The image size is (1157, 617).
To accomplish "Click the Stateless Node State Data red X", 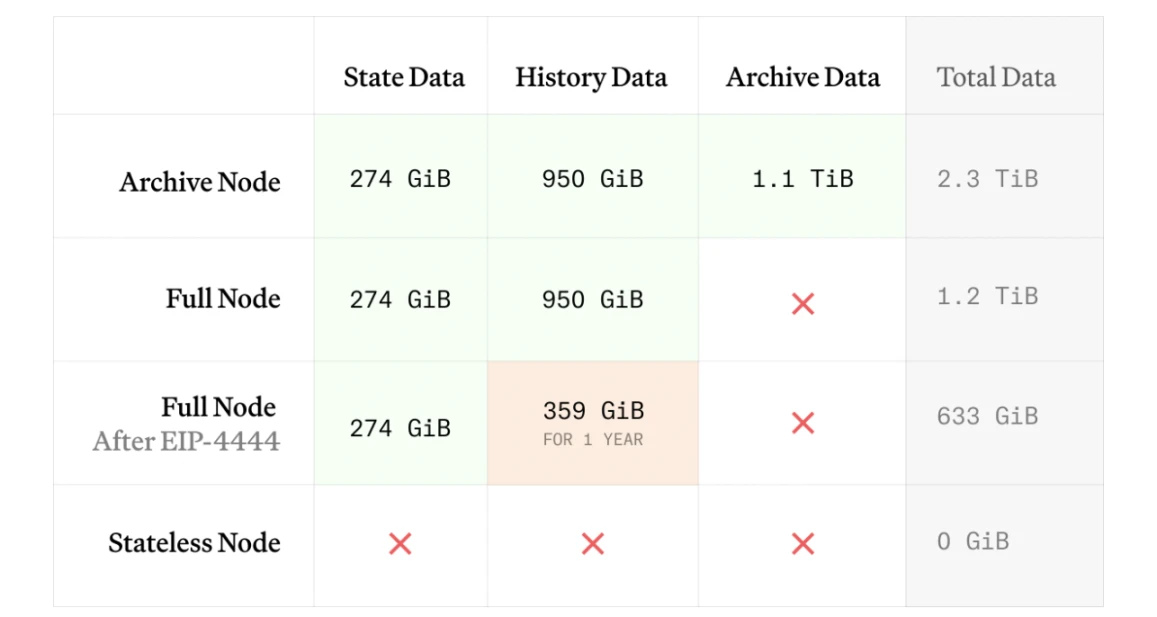I will 400,544.
